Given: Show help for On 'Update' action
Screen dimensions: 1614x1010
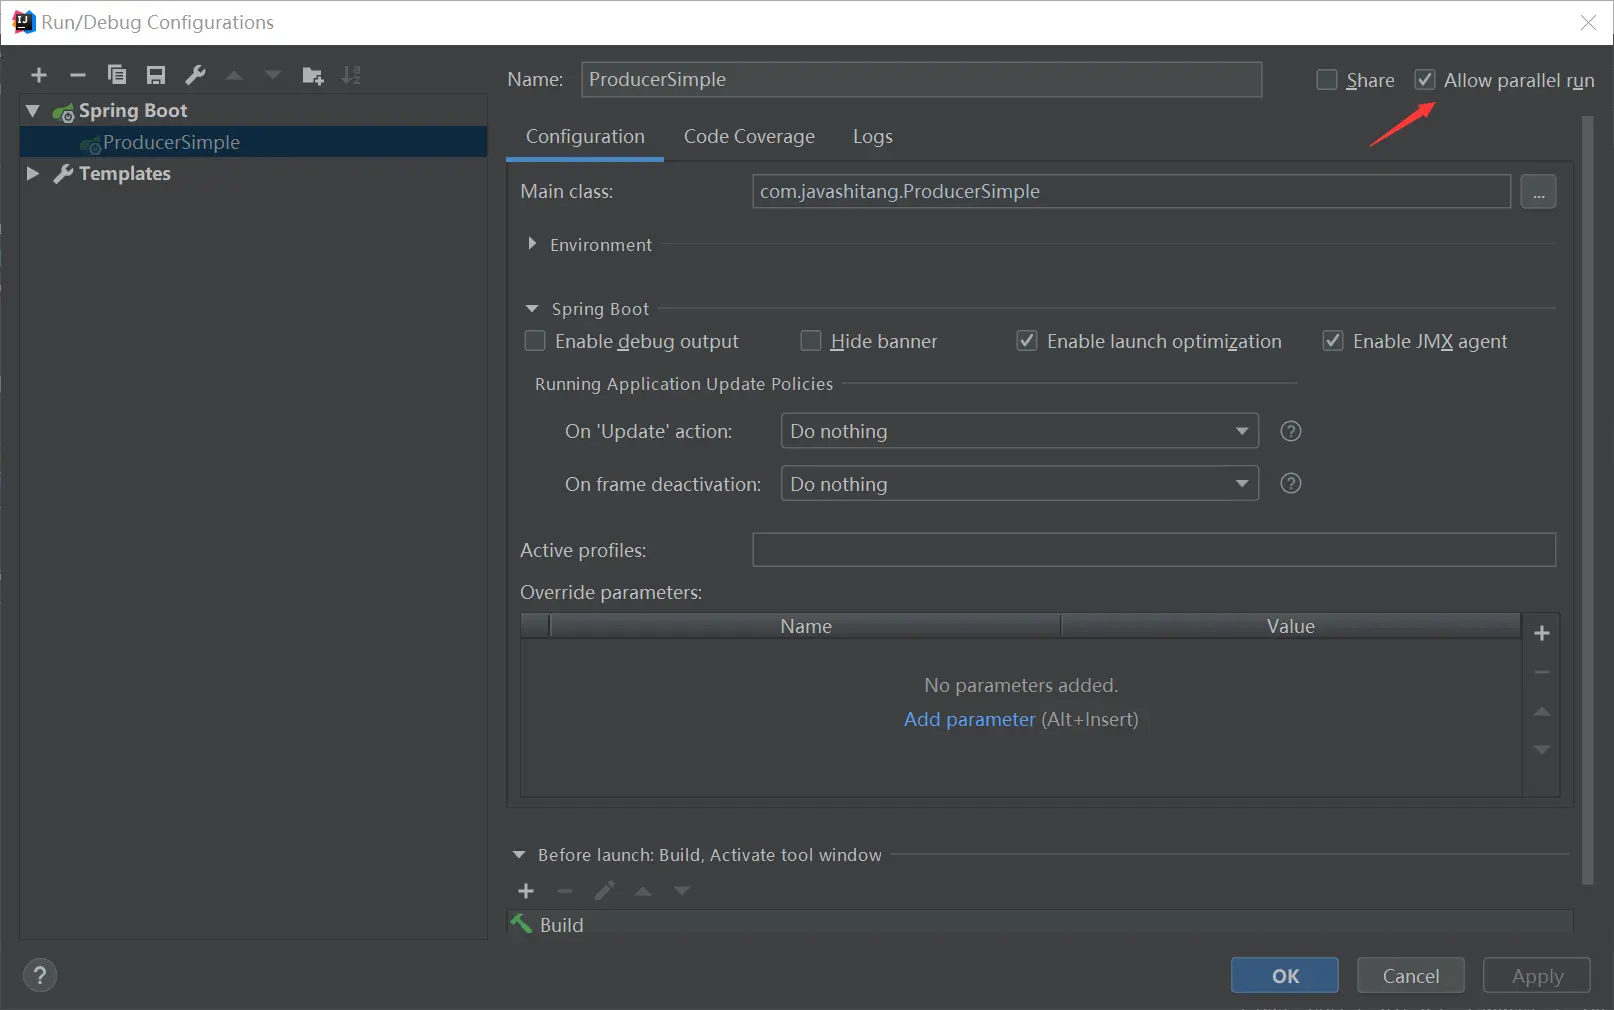Looking at the screenshot, I should (x=1291, y=431).
